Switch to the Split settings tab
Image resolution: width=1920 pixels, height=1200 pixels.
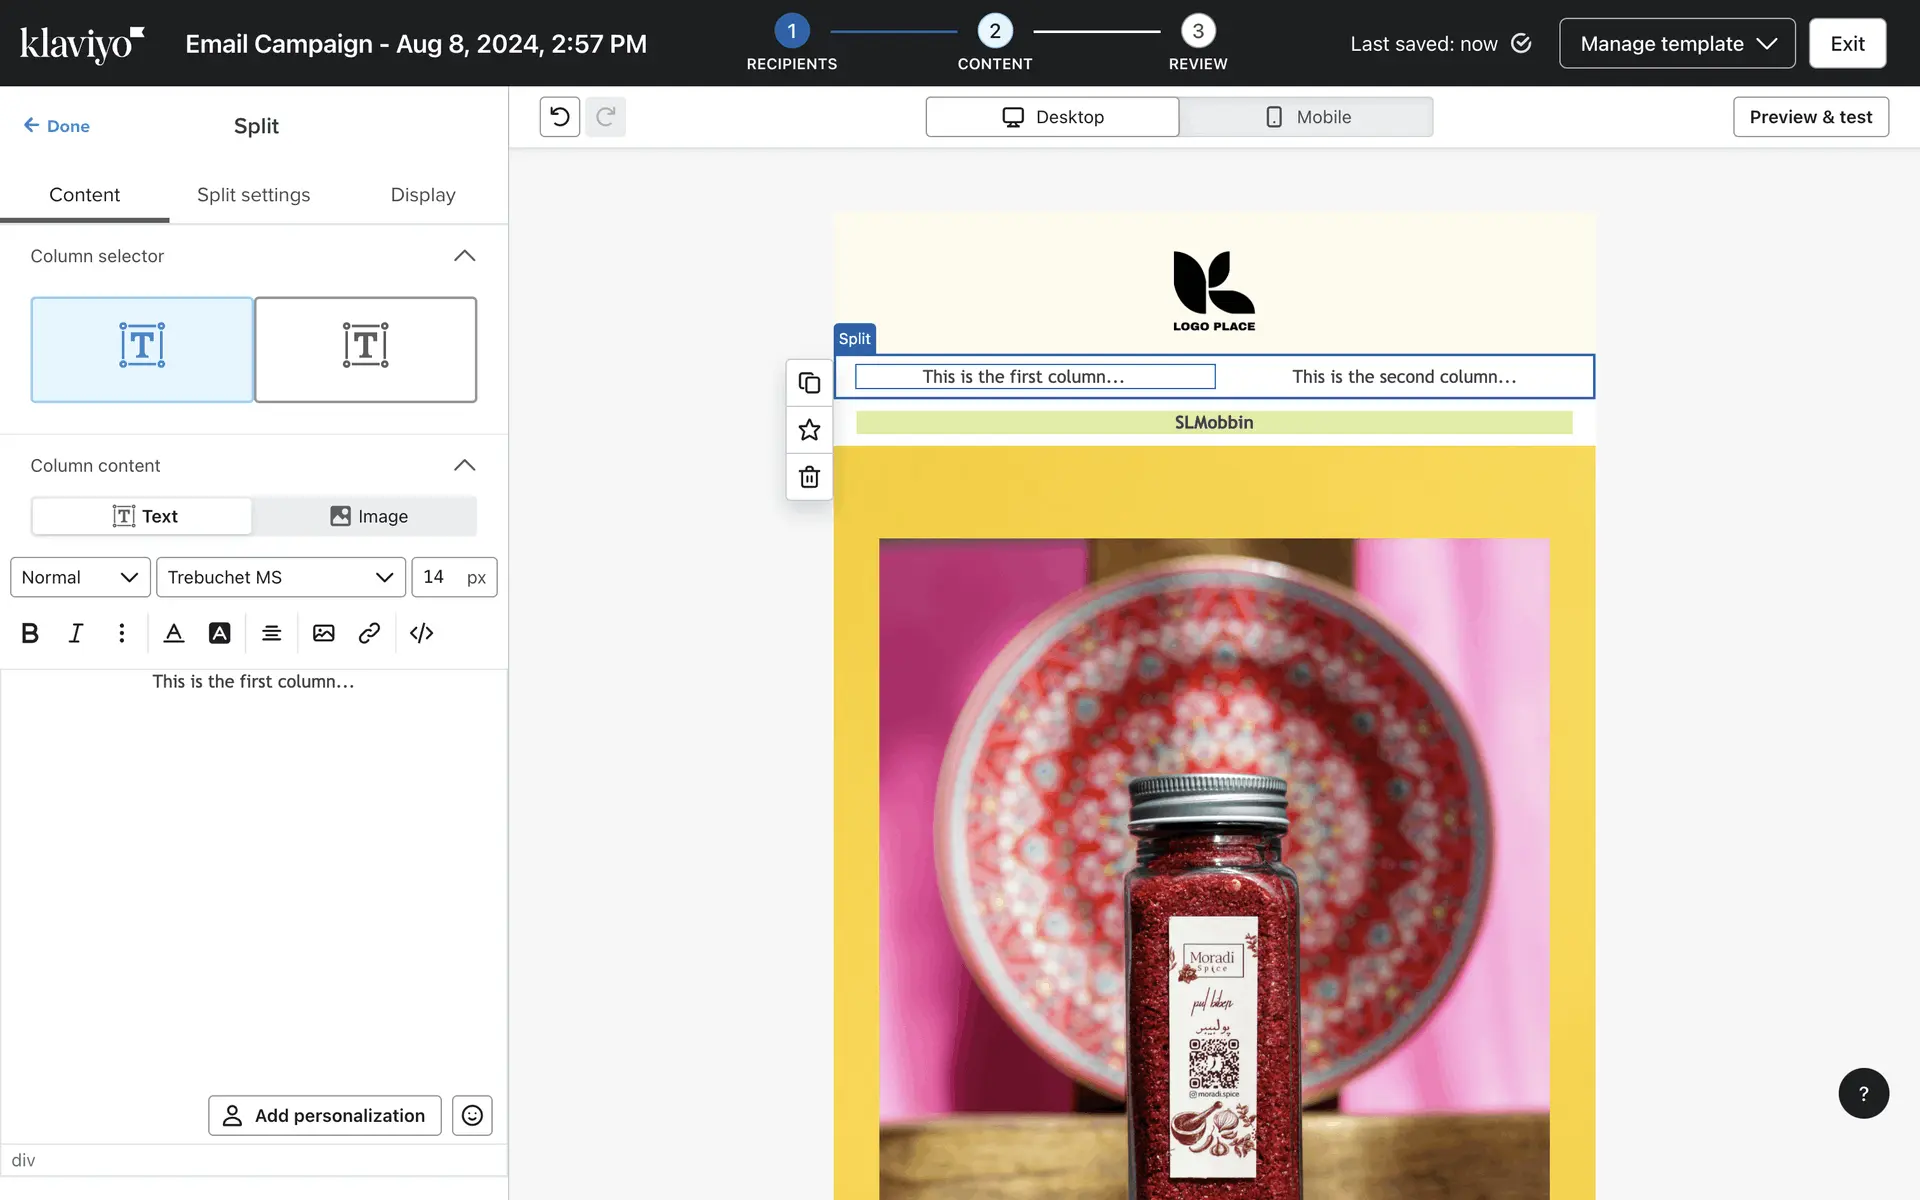pyautogui.click(x=253, y=195)
